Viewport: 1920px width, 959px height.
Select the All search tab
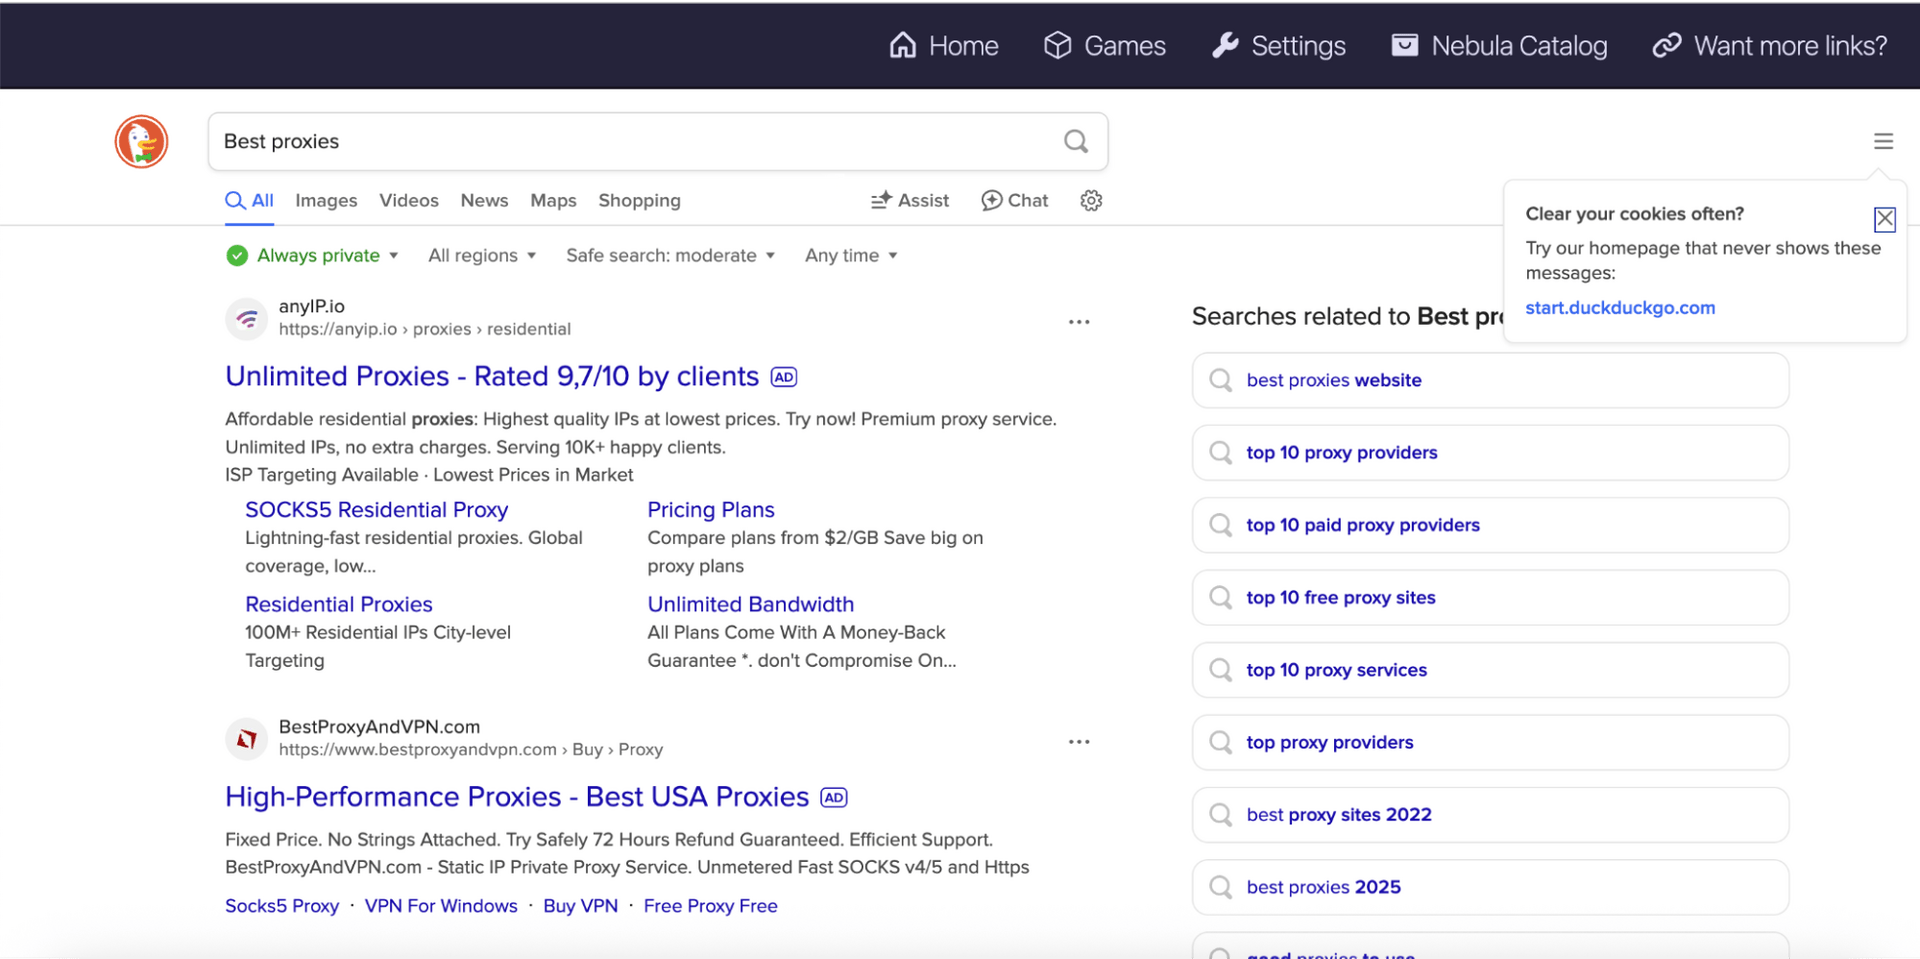[250, 200]
